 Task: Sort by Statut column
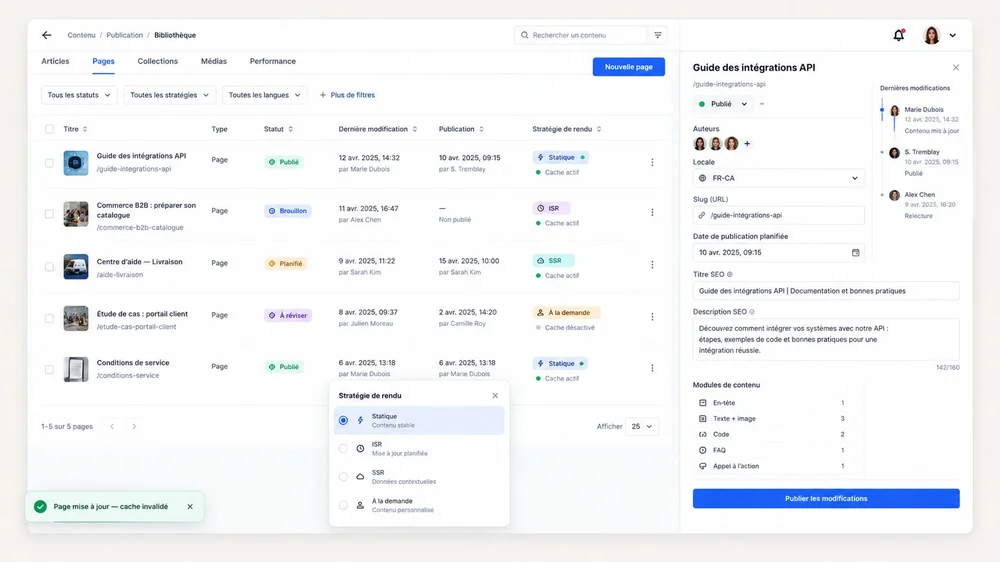tap(290, 129)
